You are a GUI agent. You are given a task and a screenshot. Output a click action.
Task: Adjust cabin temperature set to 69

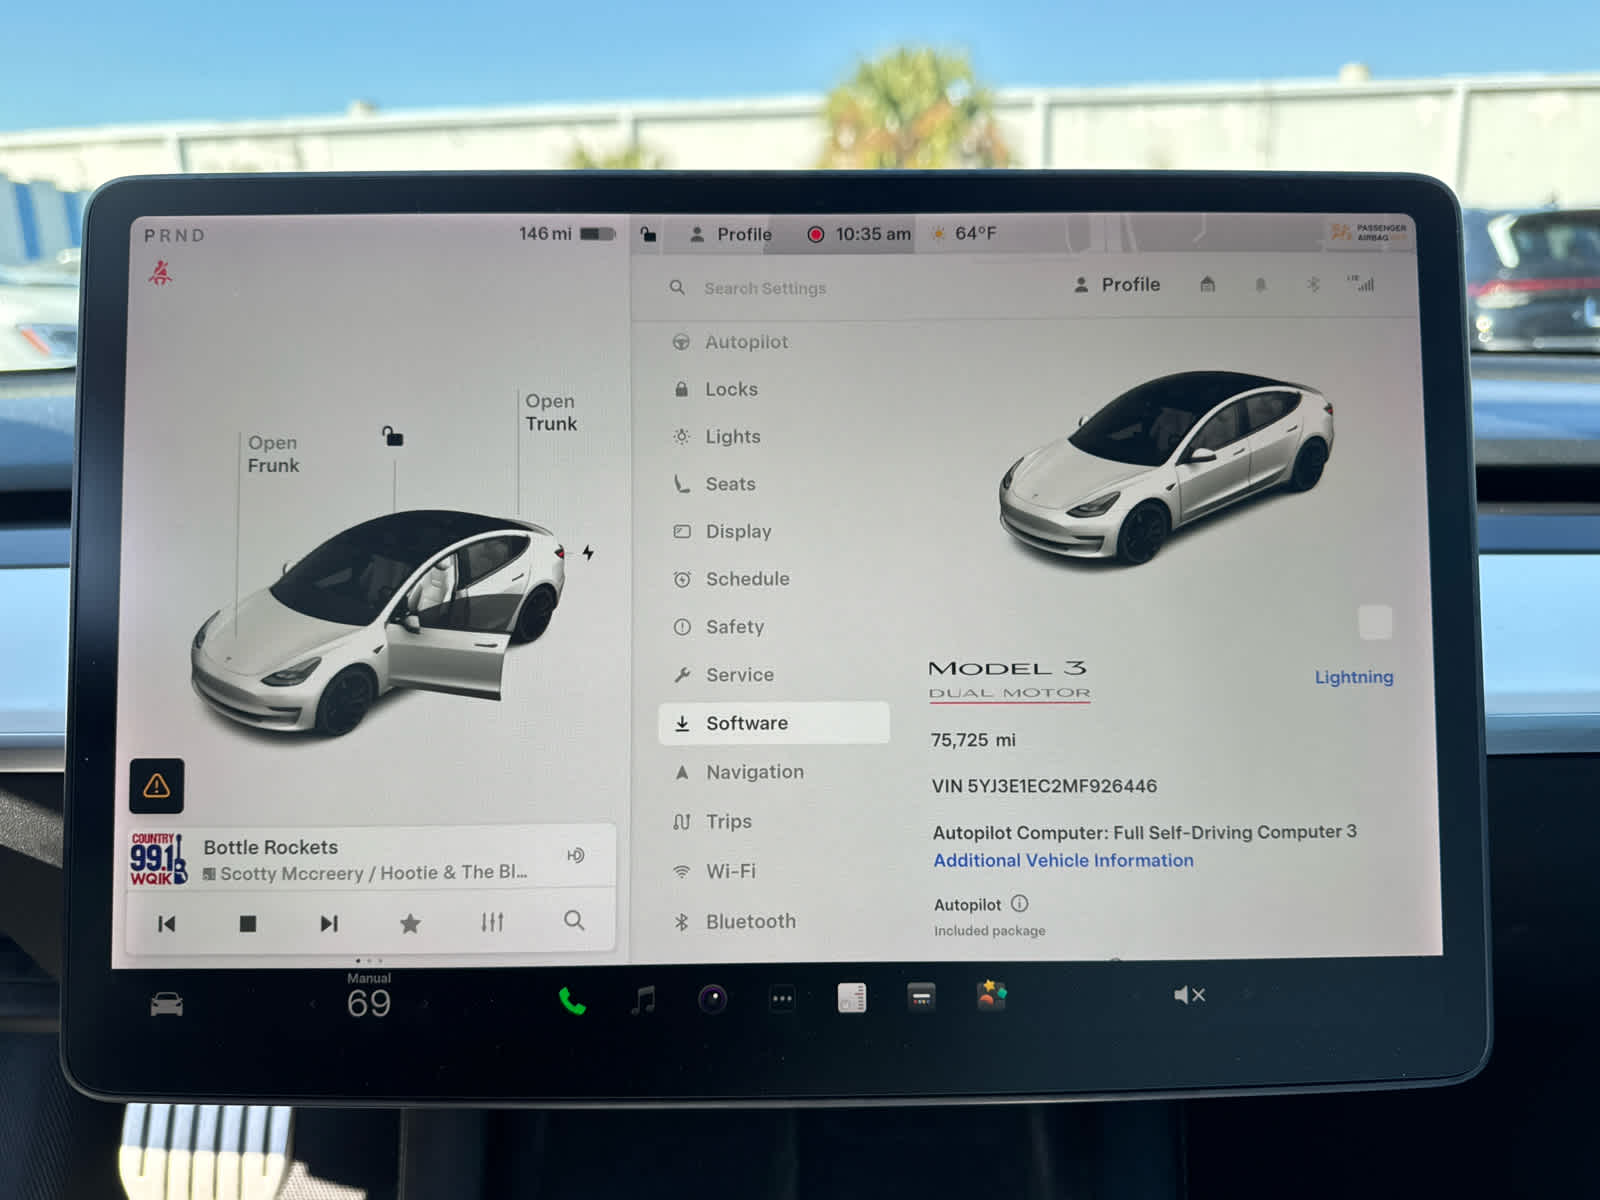click(370, 1003)
